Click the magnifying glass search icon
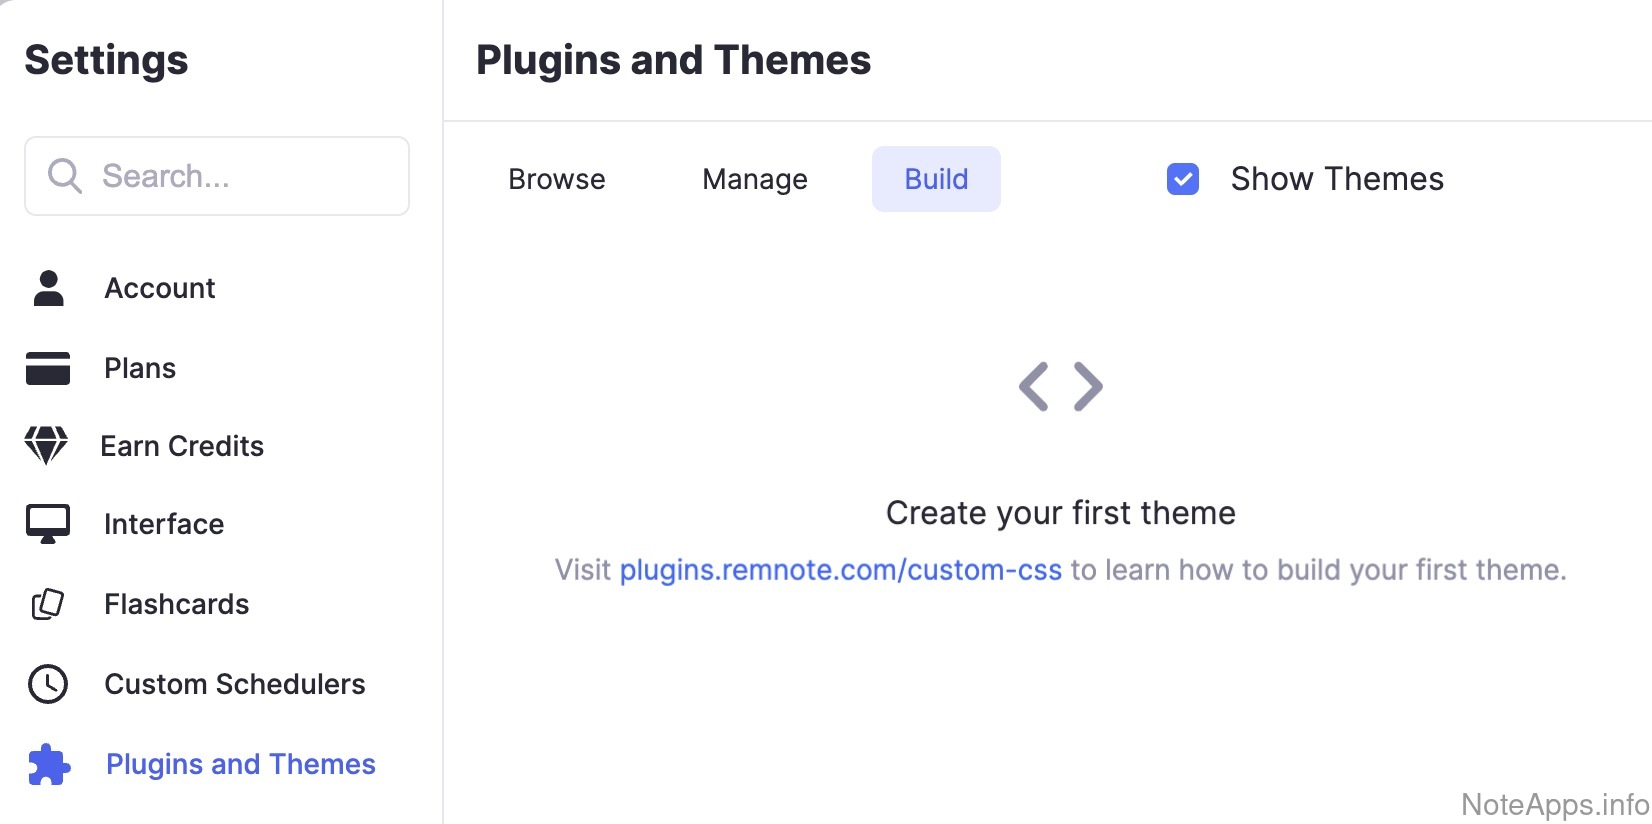1652x824 pixels. click(x=65, y=176)
